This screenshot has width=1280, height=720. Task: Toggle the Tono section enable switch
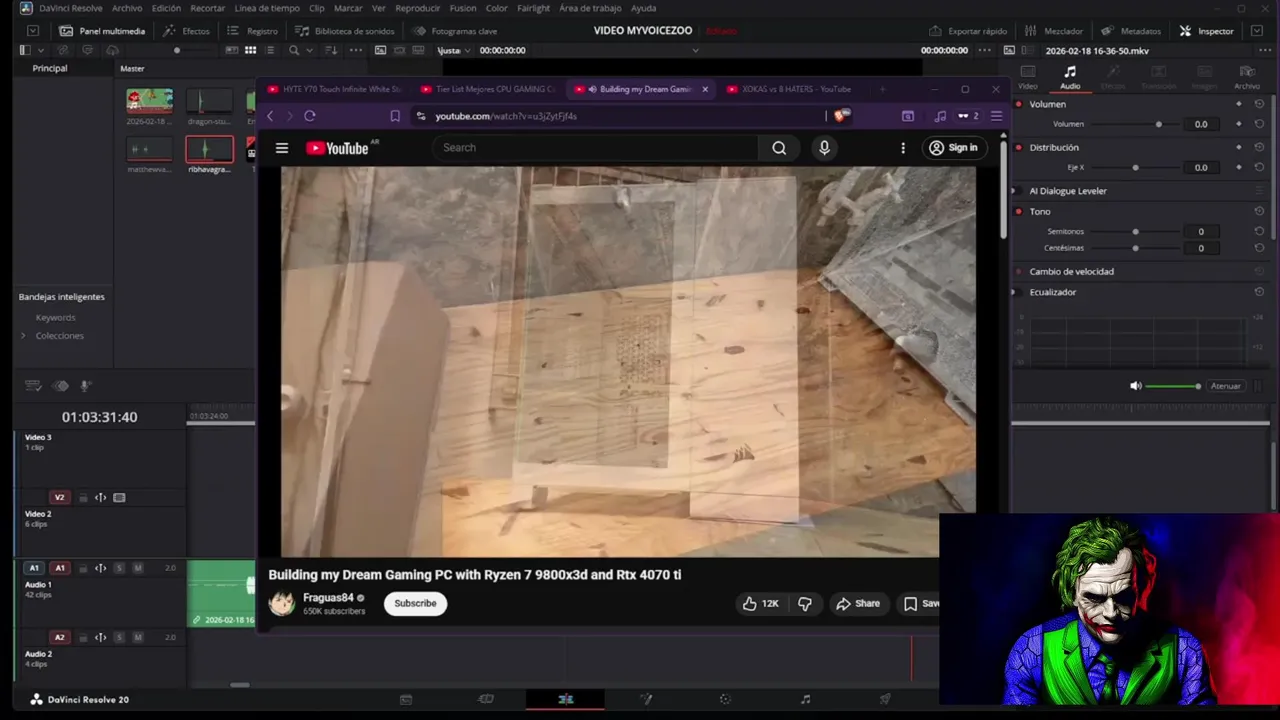pos(1019,211)
